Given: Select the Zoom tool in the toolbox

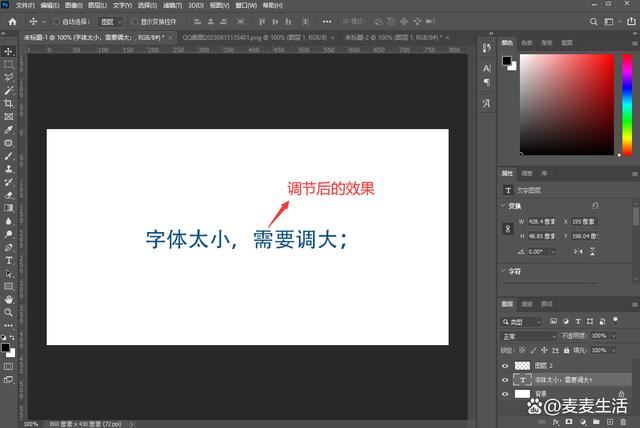Looking at the screenshot, I should click(x=8, y=312).
